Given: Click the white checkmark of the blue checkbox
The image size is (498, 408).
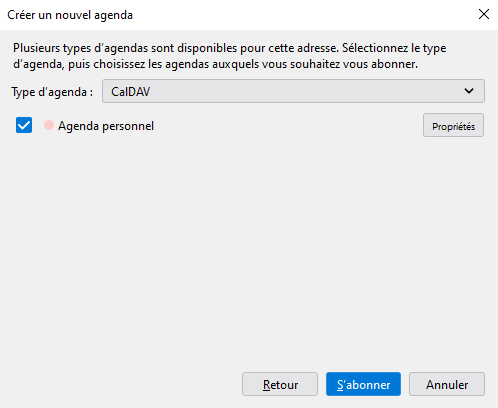Looking at the screenshot, I should point(24,125).
